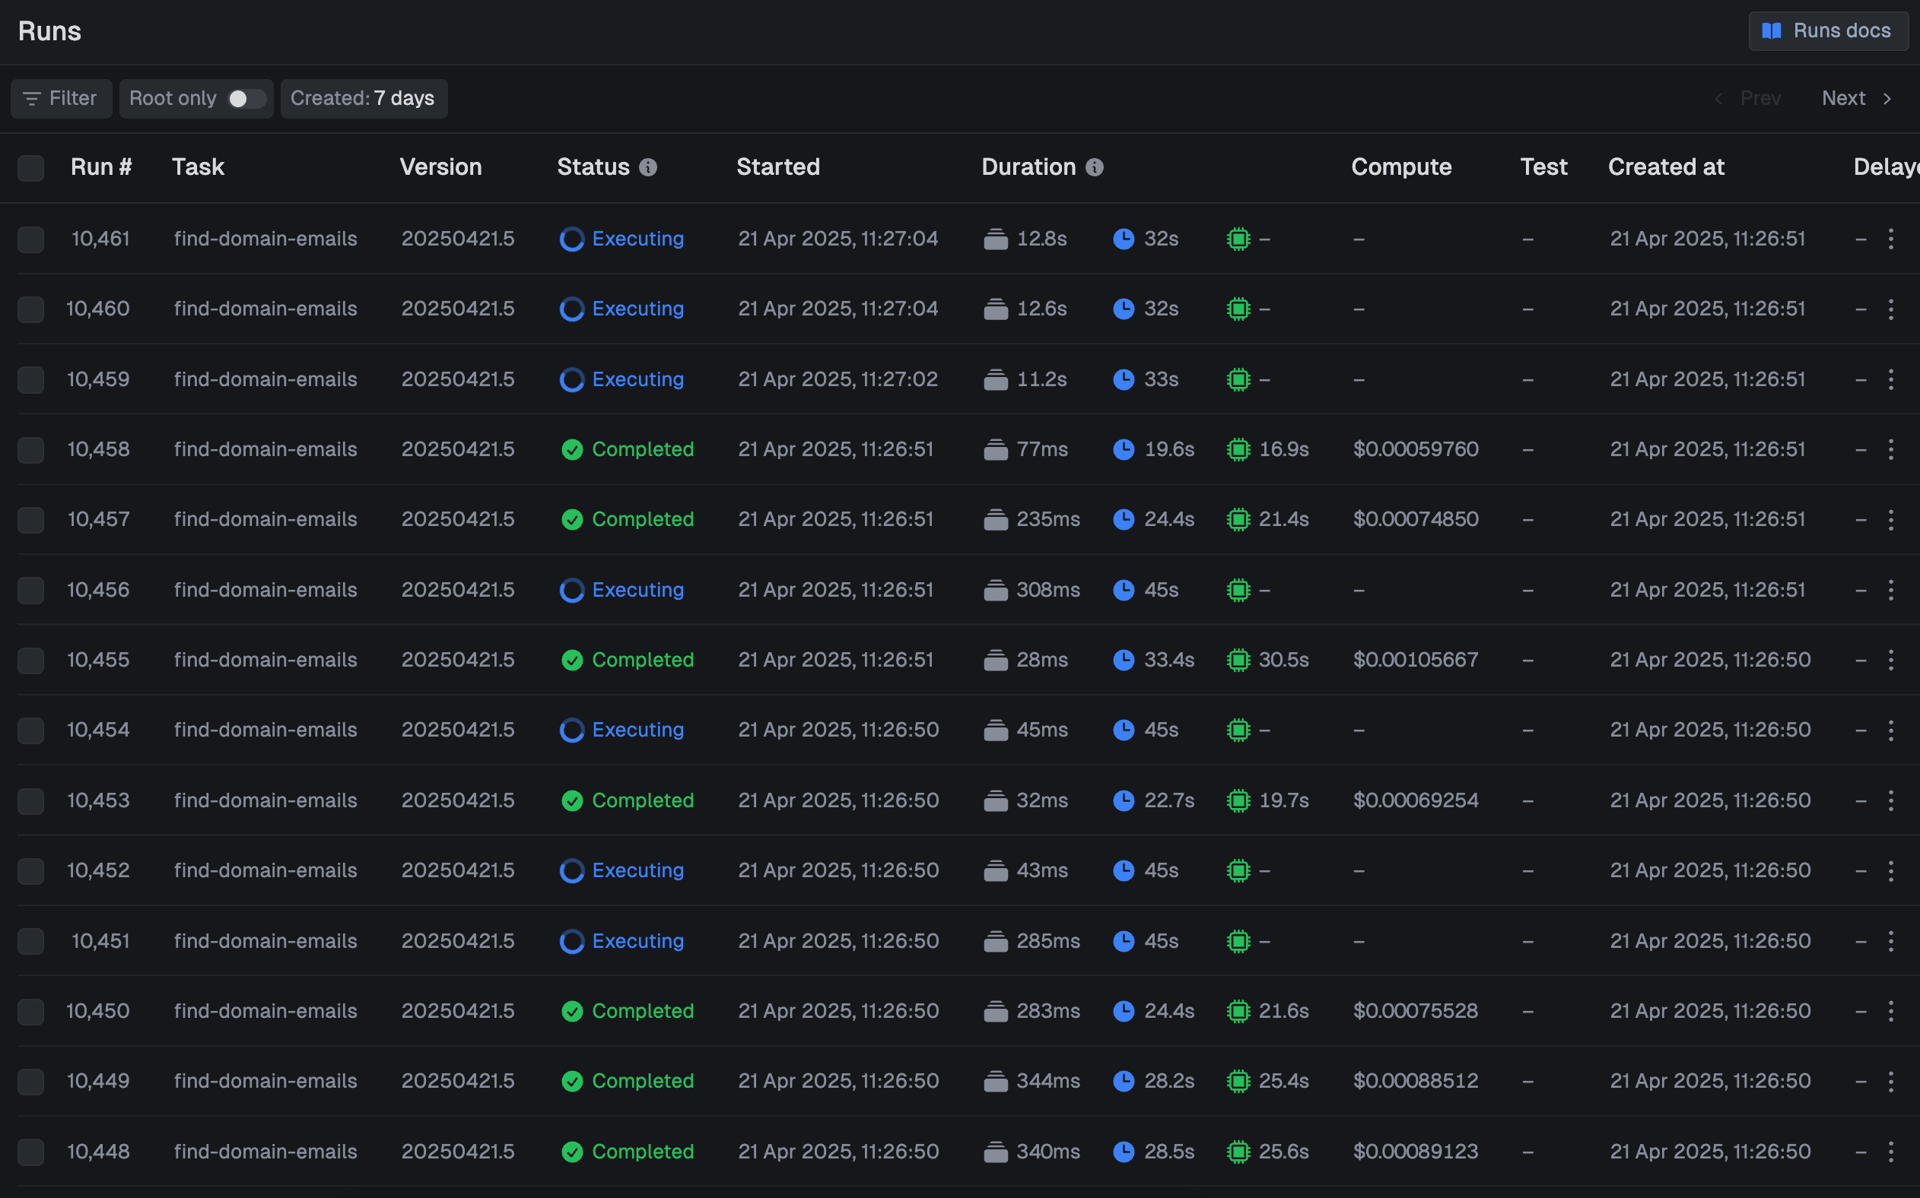Click compute cost $0.00105667
The width and height of the screenshot is (1920, 1198).
(1415, 660)
